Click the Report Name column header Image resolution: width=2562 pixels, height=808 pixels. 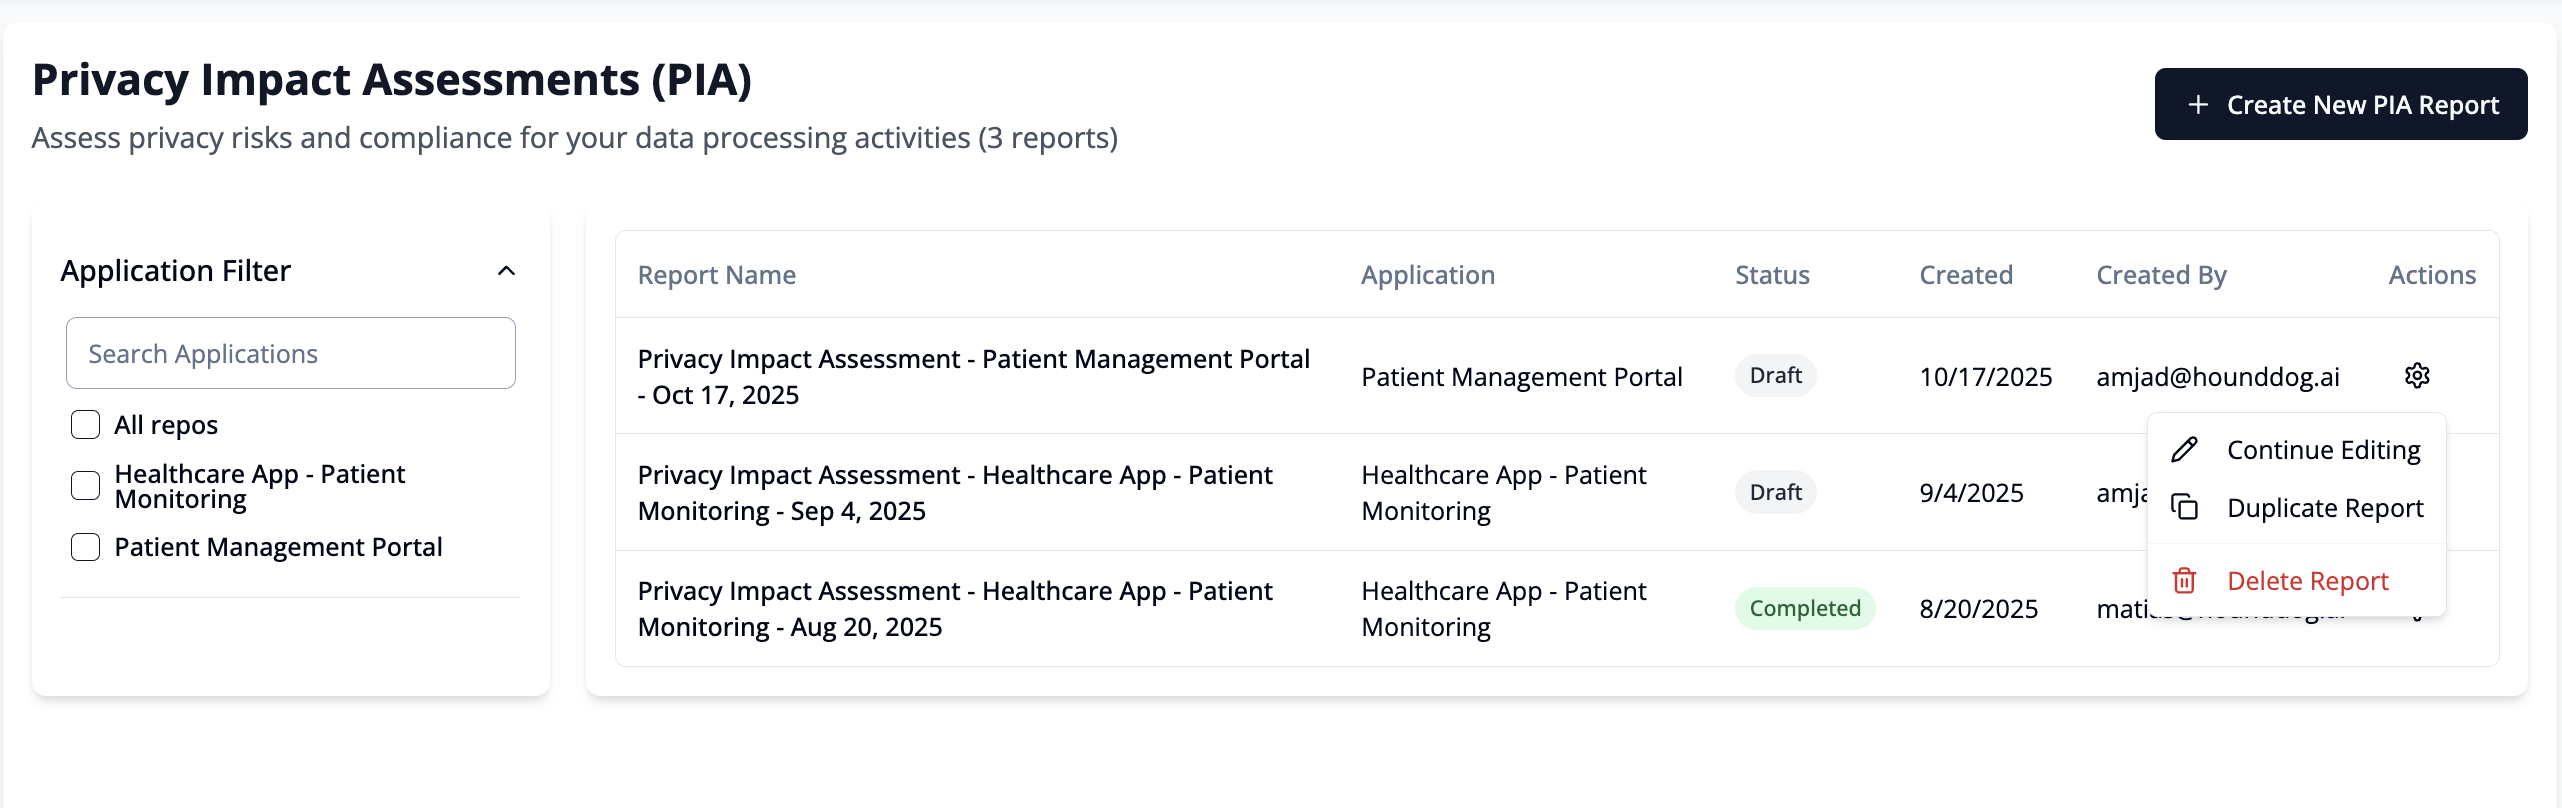click(717, 275)
